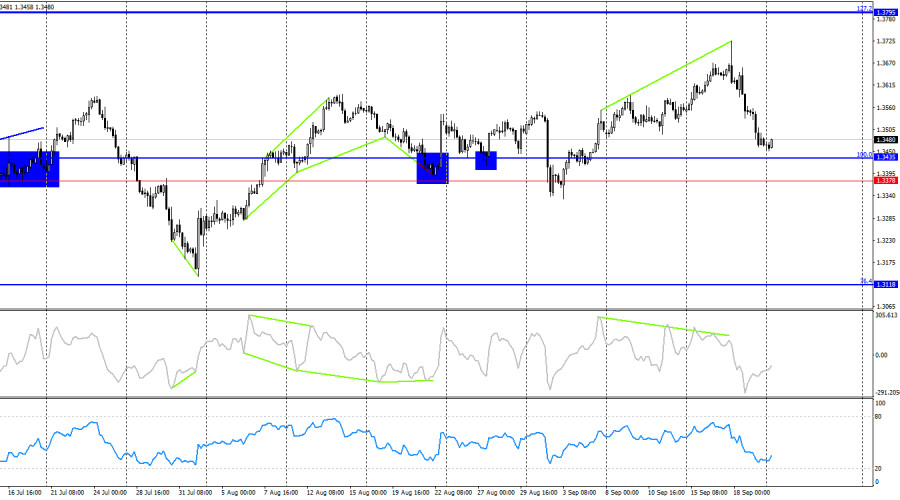900x500 pixels.
Task: Click the OHLC price readout in top-left corner
Action: point(28,5)
